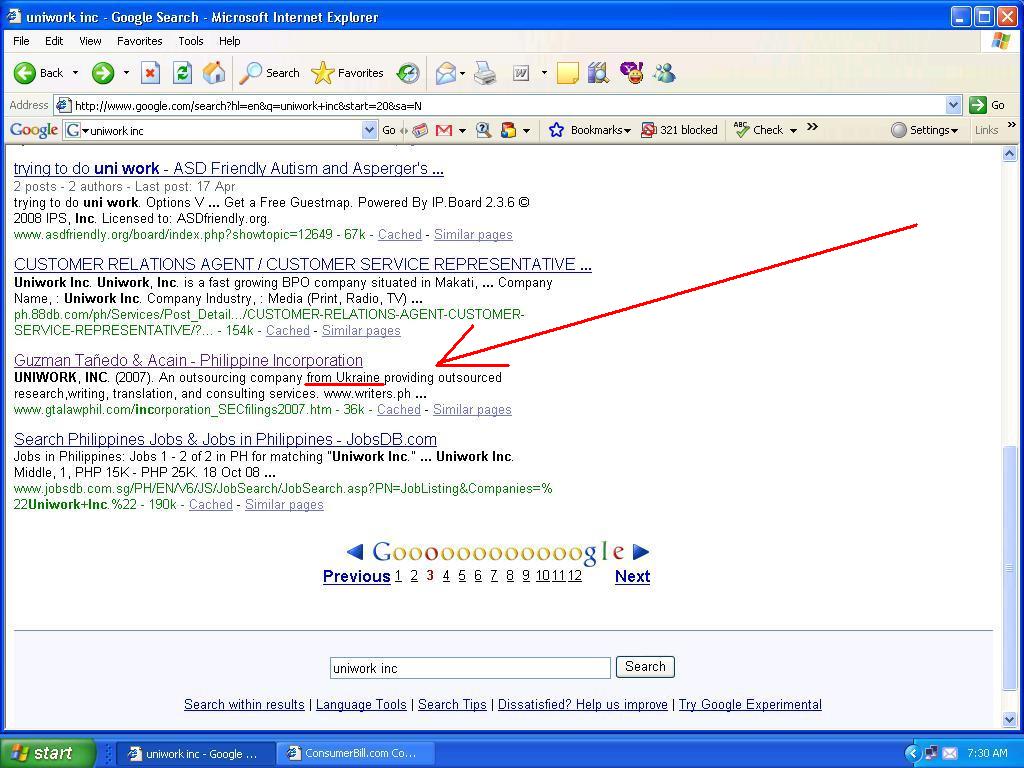Open the View menu
1024x768 pixels.
point(90,41)
